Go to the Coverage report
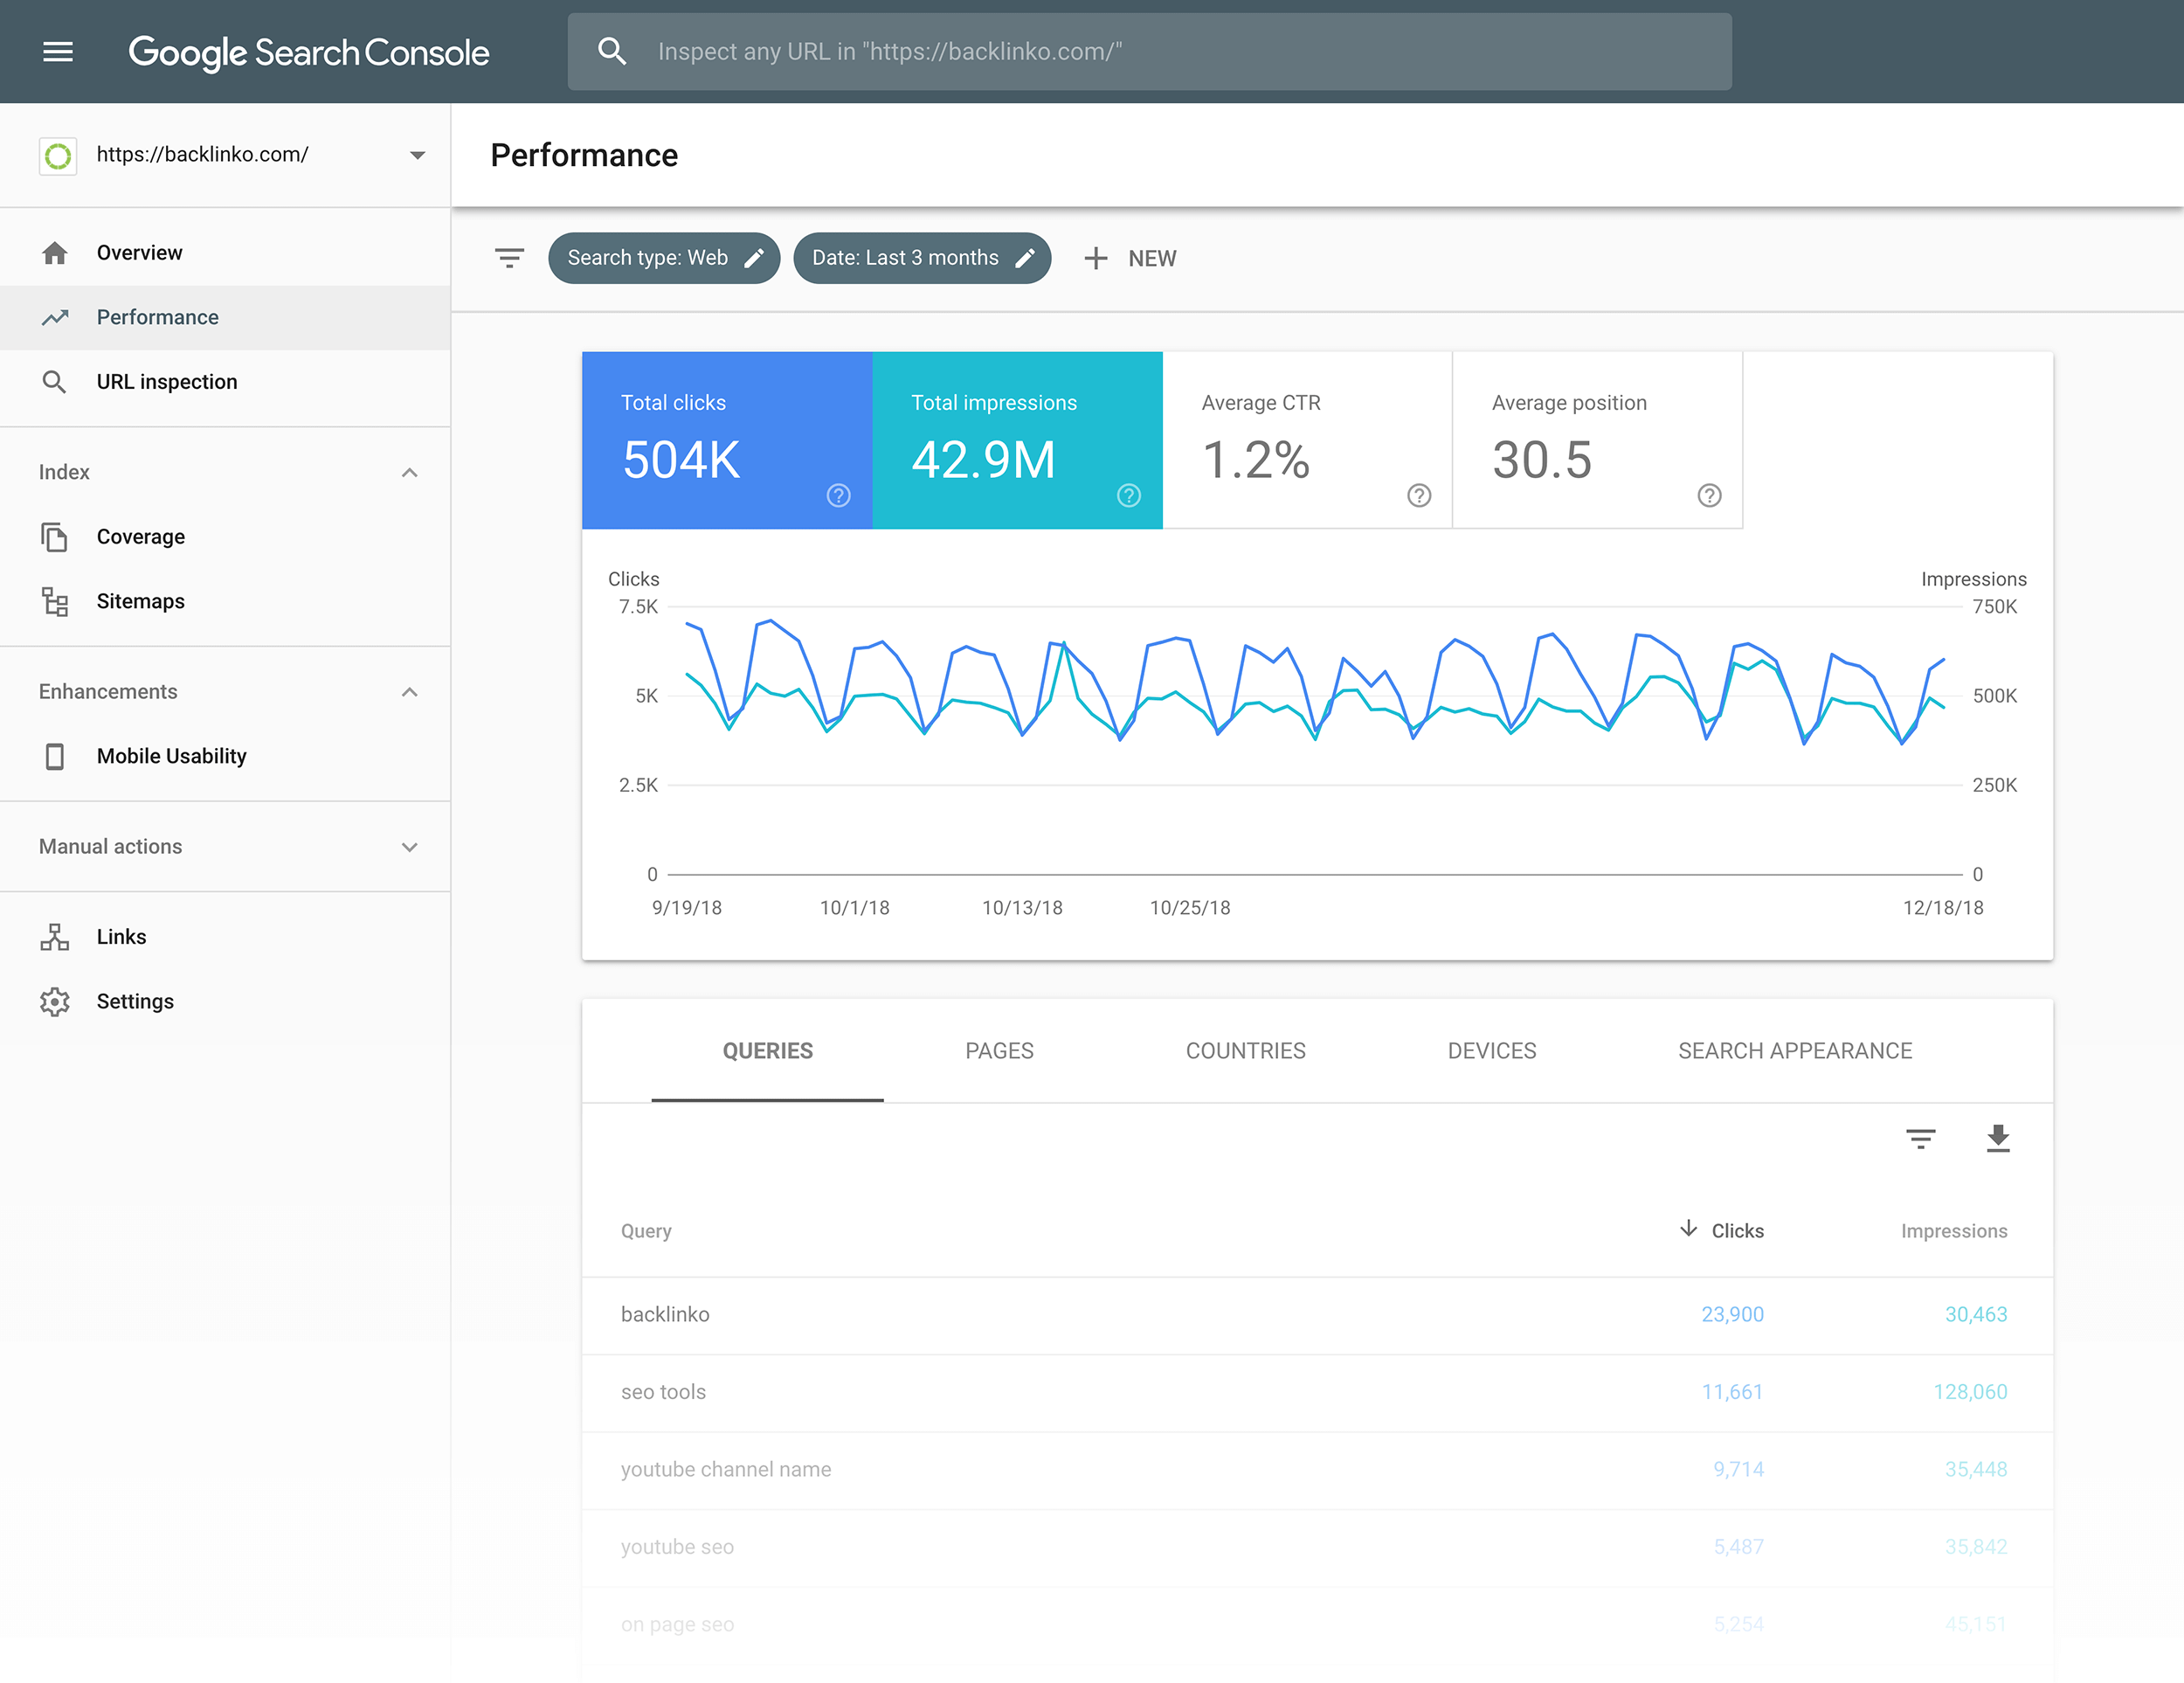The height and width of the screenshot is (1683, 2184). pyautogui.click(x=225, y=537)
